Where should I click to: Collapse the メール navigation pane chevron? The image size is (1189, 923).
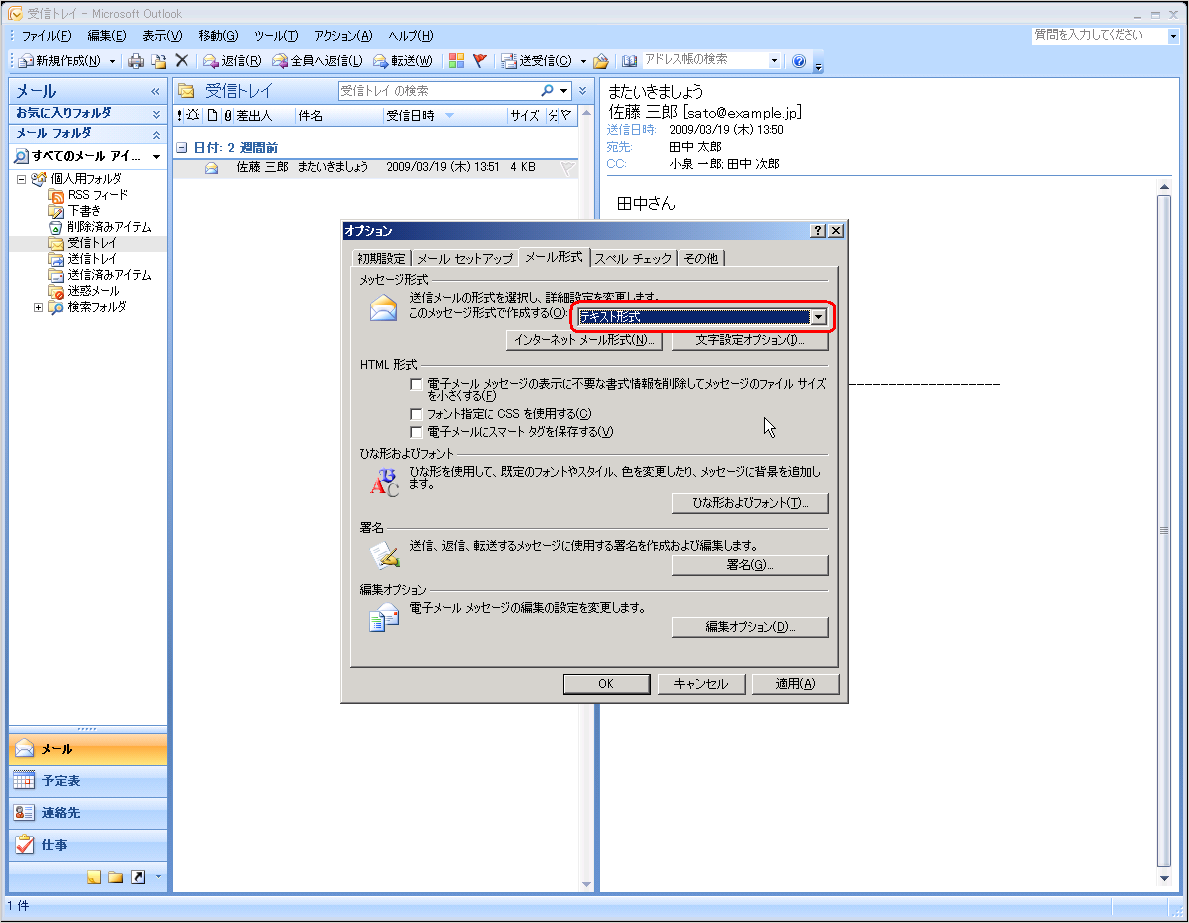tap(155, 92)
